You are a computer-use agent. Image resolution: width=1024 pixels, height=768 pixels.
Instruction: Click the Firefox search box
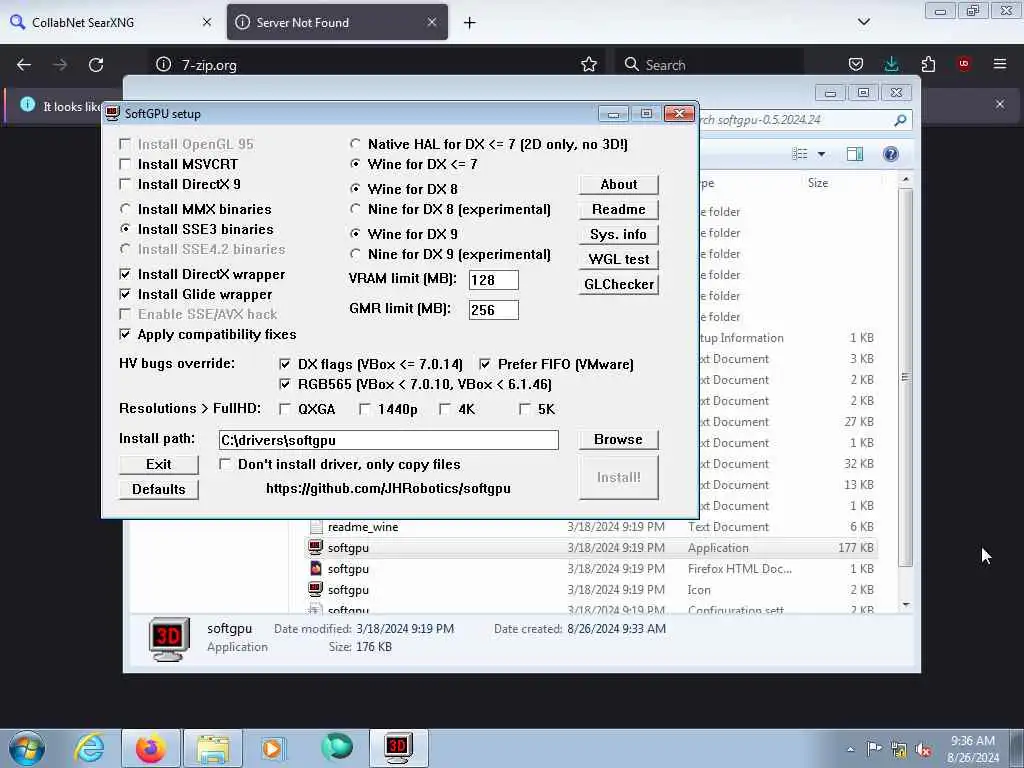[x=709, y=65]
